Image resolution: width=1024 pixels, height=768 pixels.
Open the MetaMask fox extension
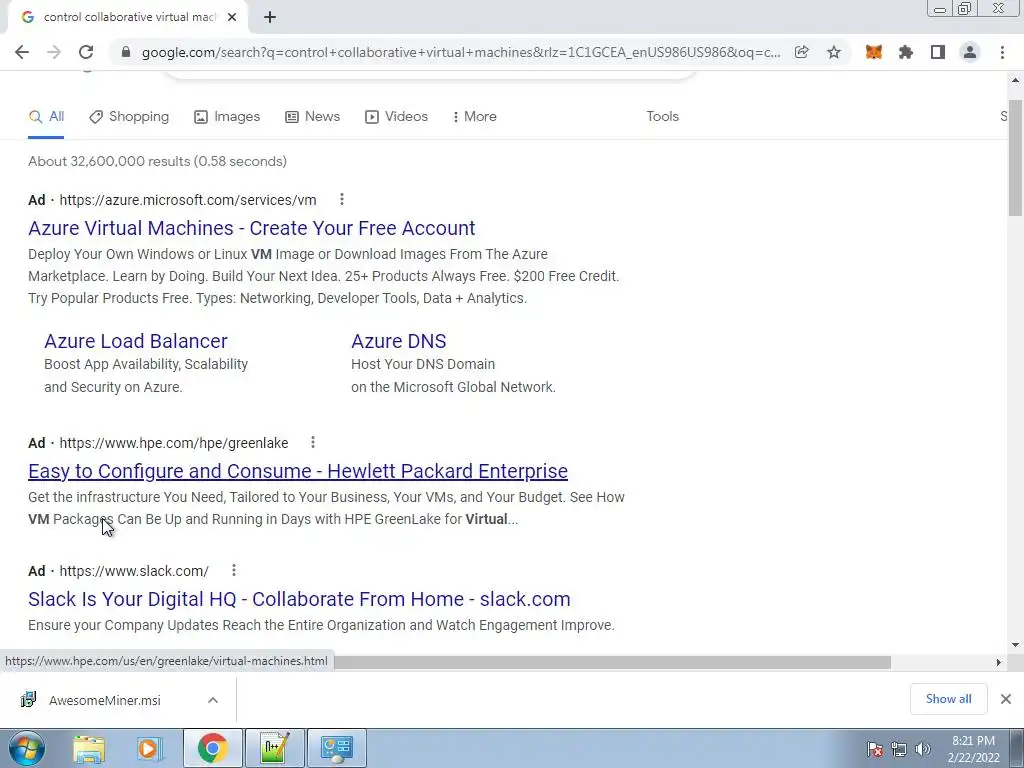pos(874,52)
